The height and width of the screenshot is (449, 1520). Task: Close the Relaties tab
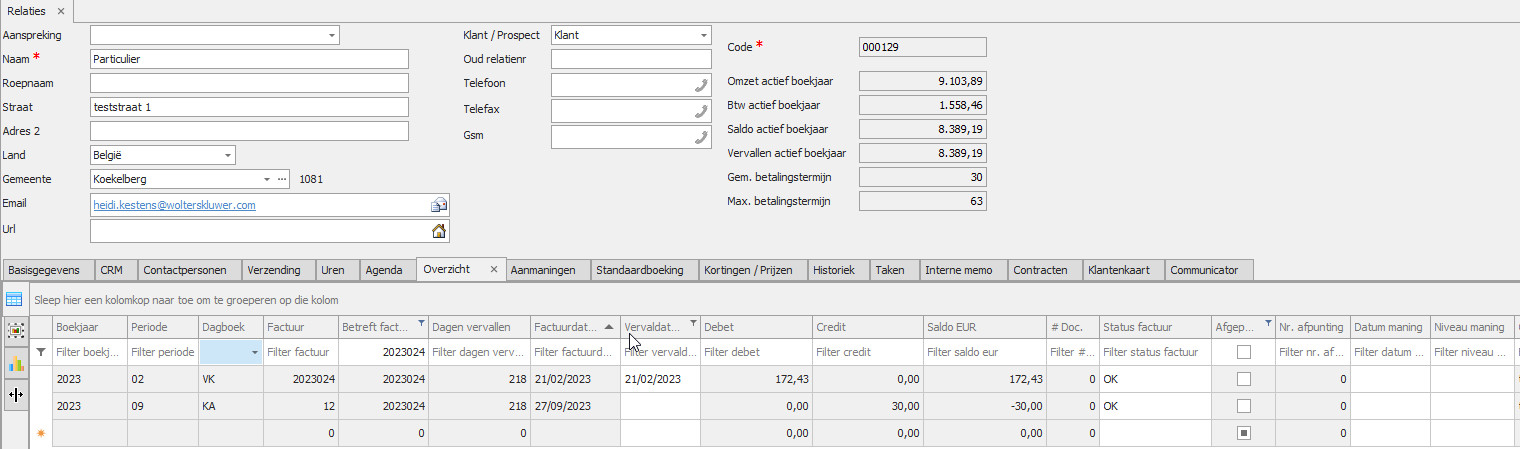pyautogui.click(x=60, y=11)
